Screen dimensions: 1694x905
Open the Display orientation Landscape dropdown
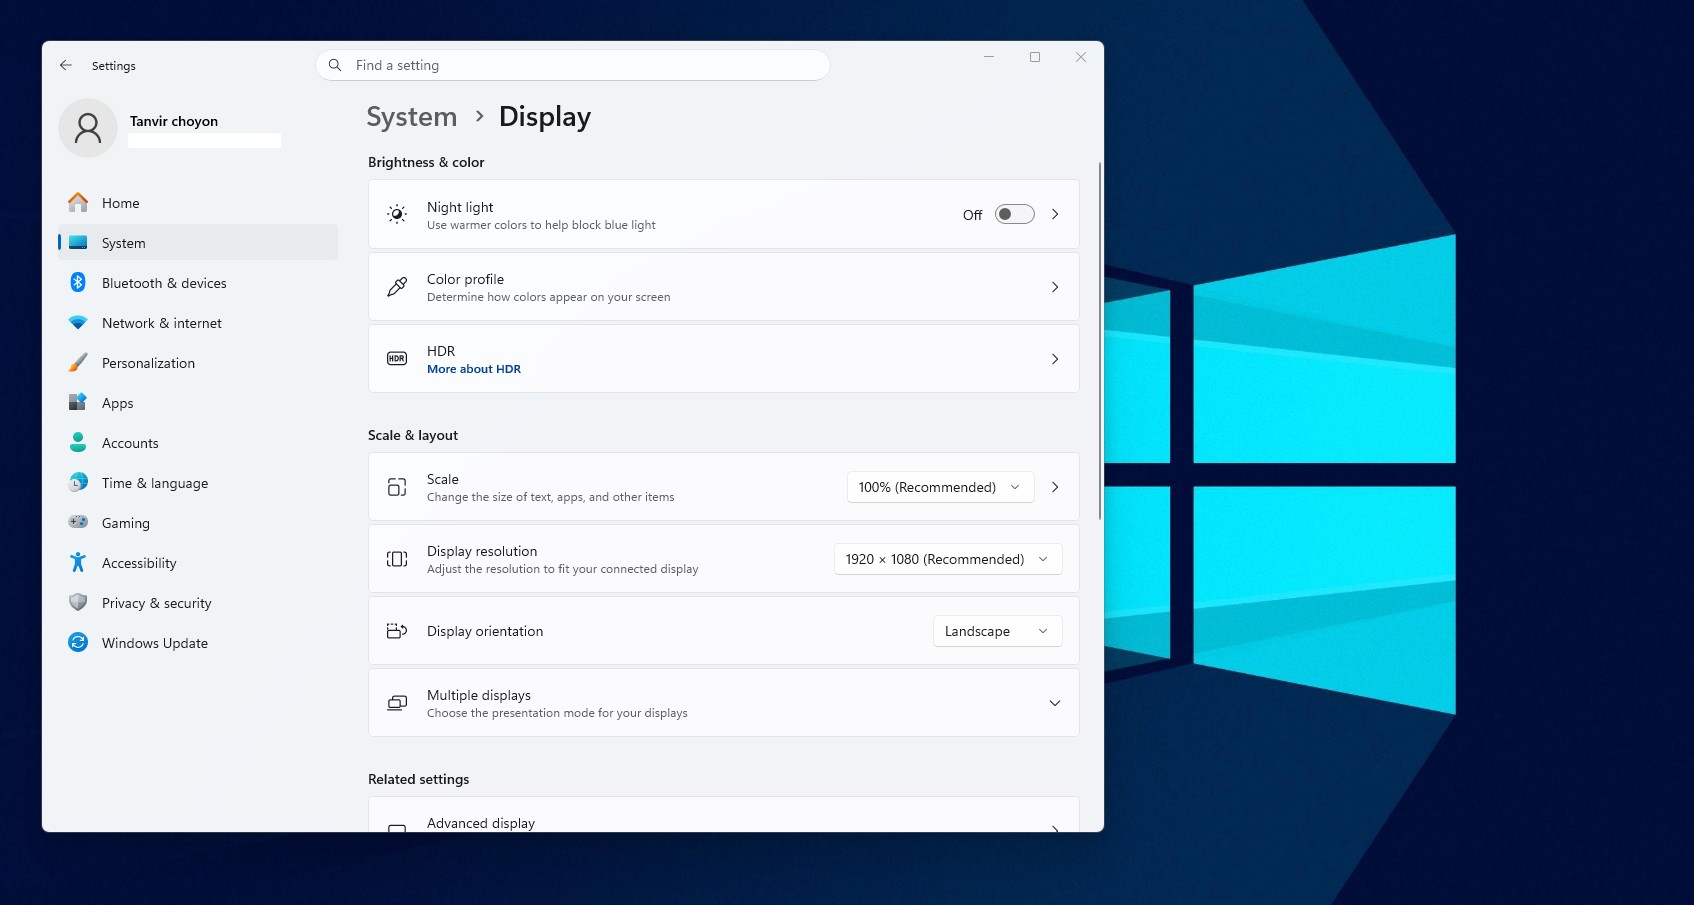coord(997,631)
